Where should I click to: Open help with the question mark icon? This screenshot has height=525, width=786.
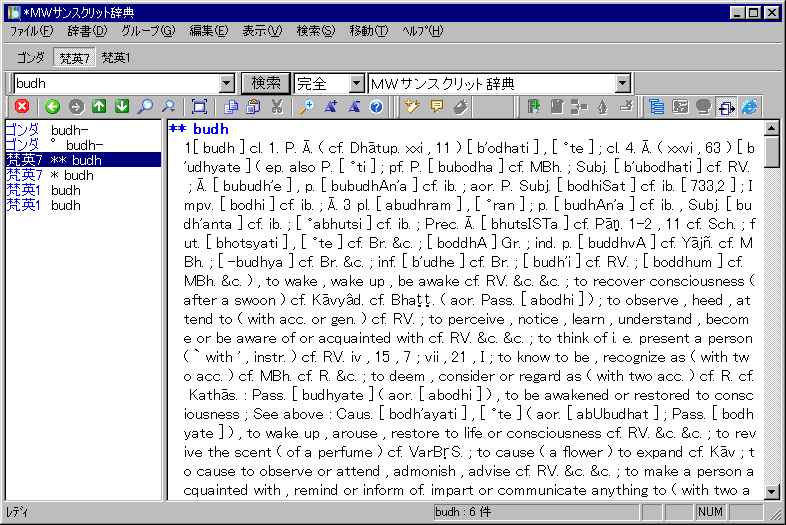tap(376, 106)
